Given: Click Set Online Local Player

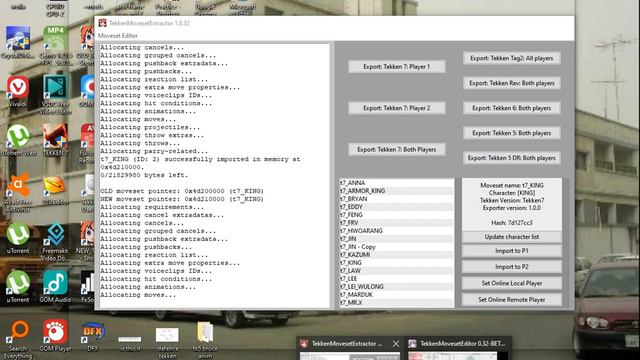Looking at the screenshot, I should (512, 283).
